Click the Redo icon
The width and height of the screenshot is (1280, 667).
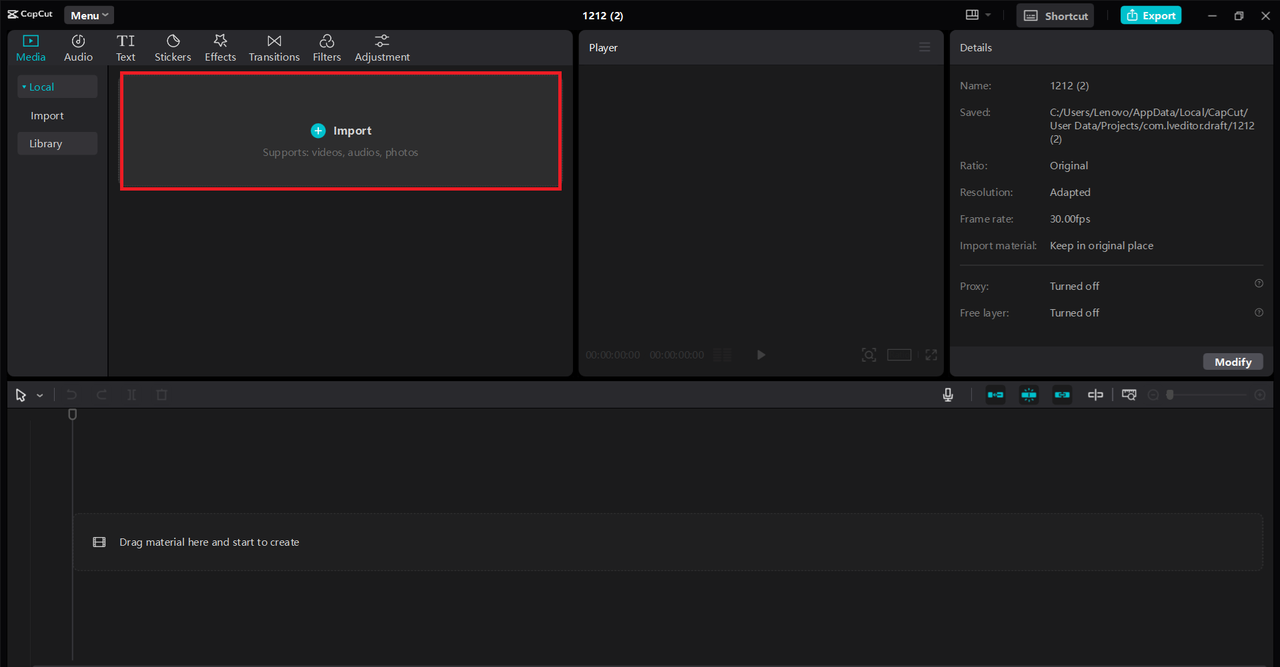(101, 395)
